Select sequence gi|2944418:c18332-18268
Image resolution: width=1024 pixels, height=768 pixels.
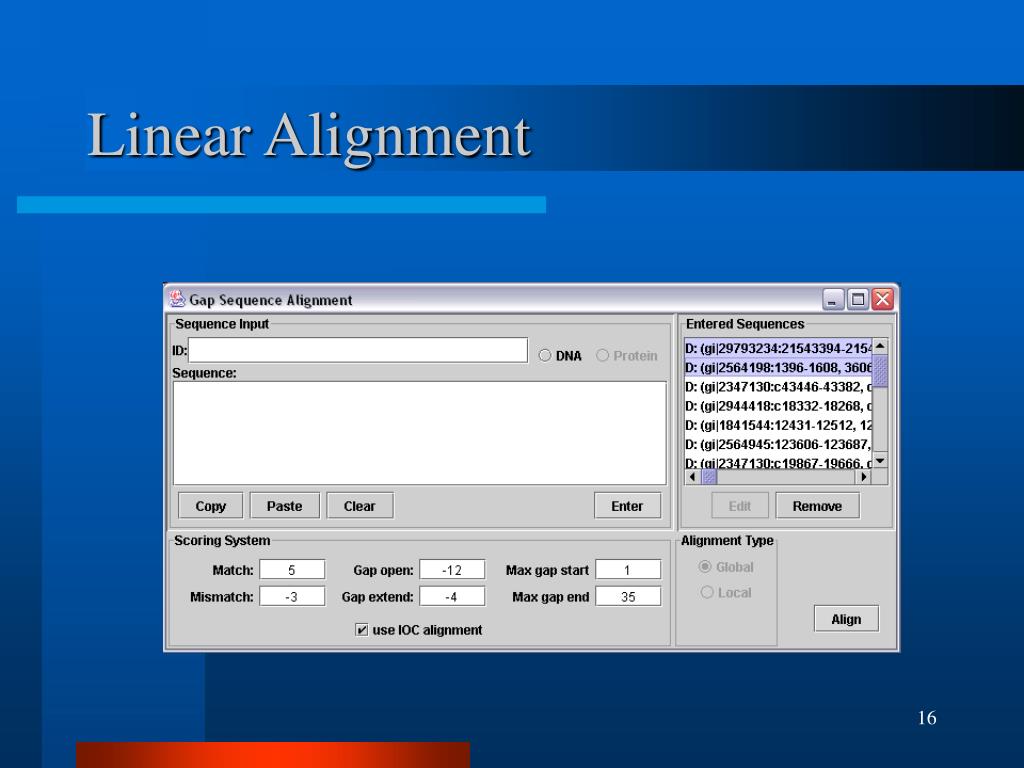pos(778,406)
